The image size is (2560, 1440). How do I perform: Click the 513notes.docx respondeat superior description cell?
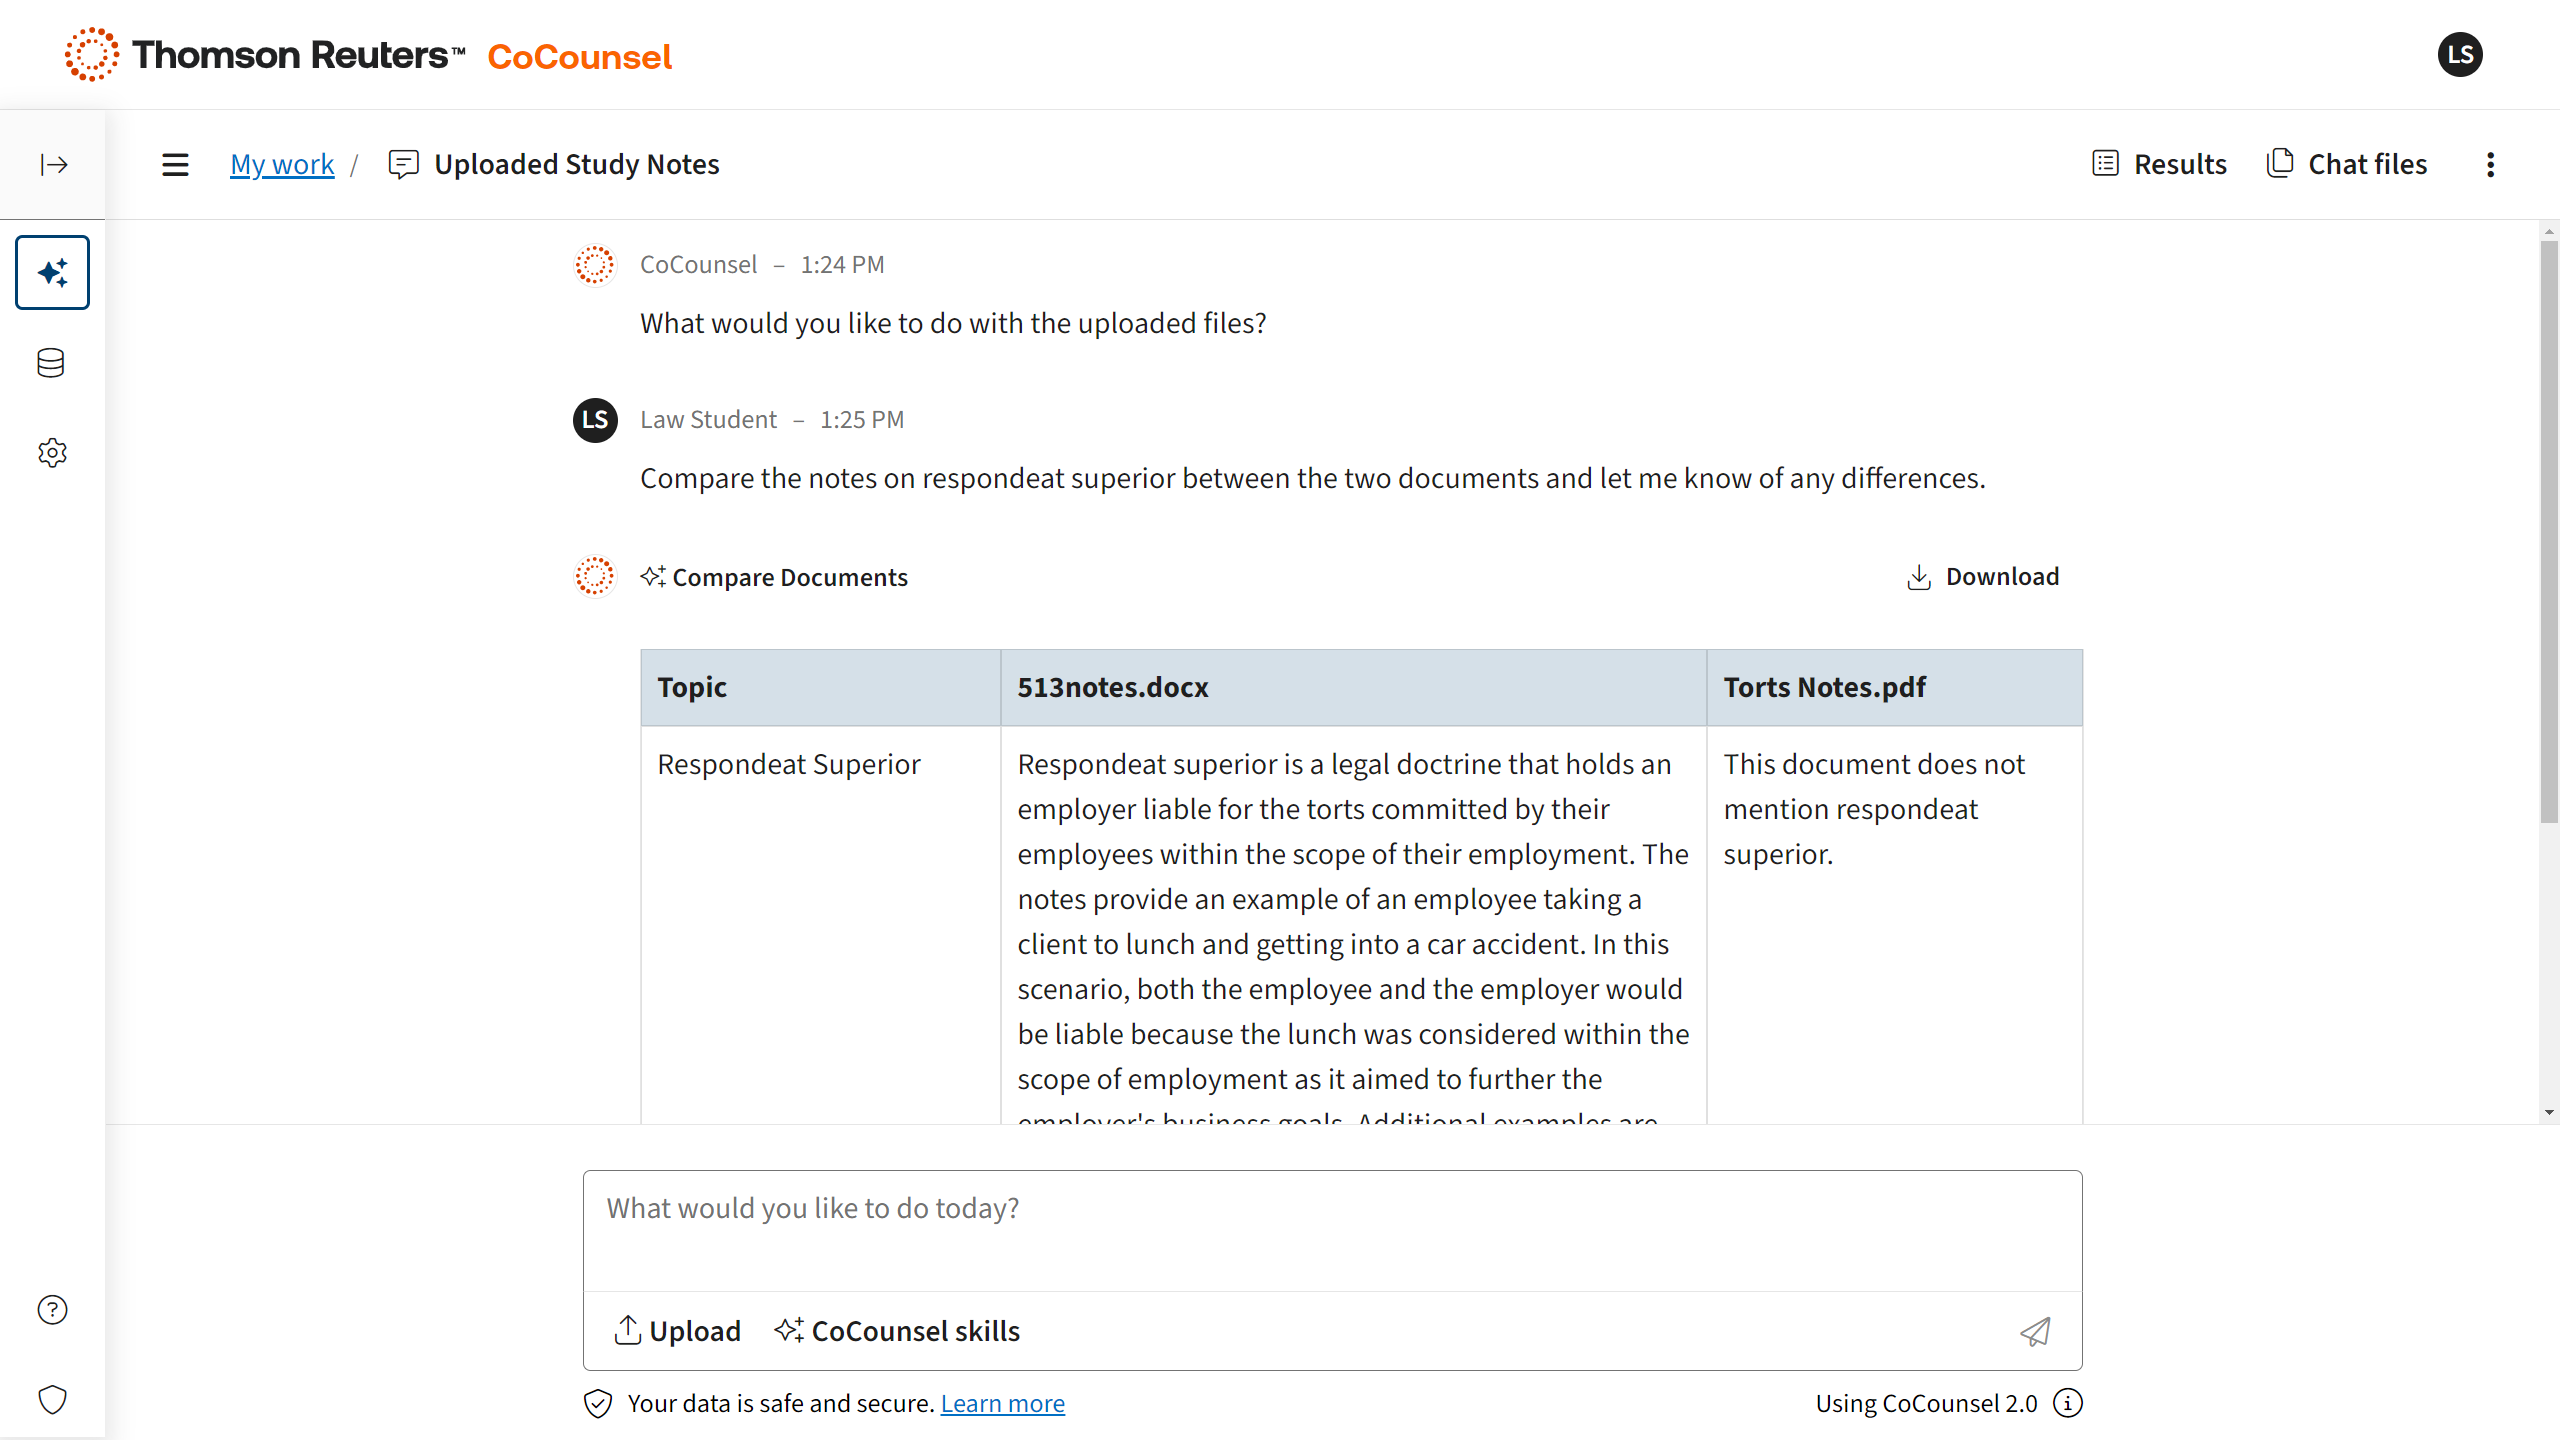click(x=1354, y=925)
